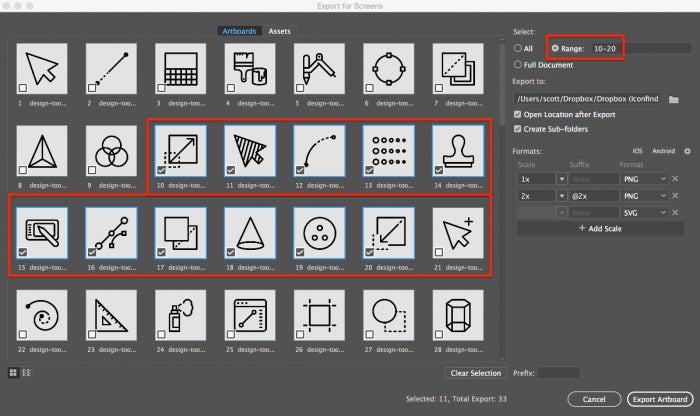Viewport: 700px width, 416px height.
Task: Switch to the Artboards tab
Action: point(239,31)
